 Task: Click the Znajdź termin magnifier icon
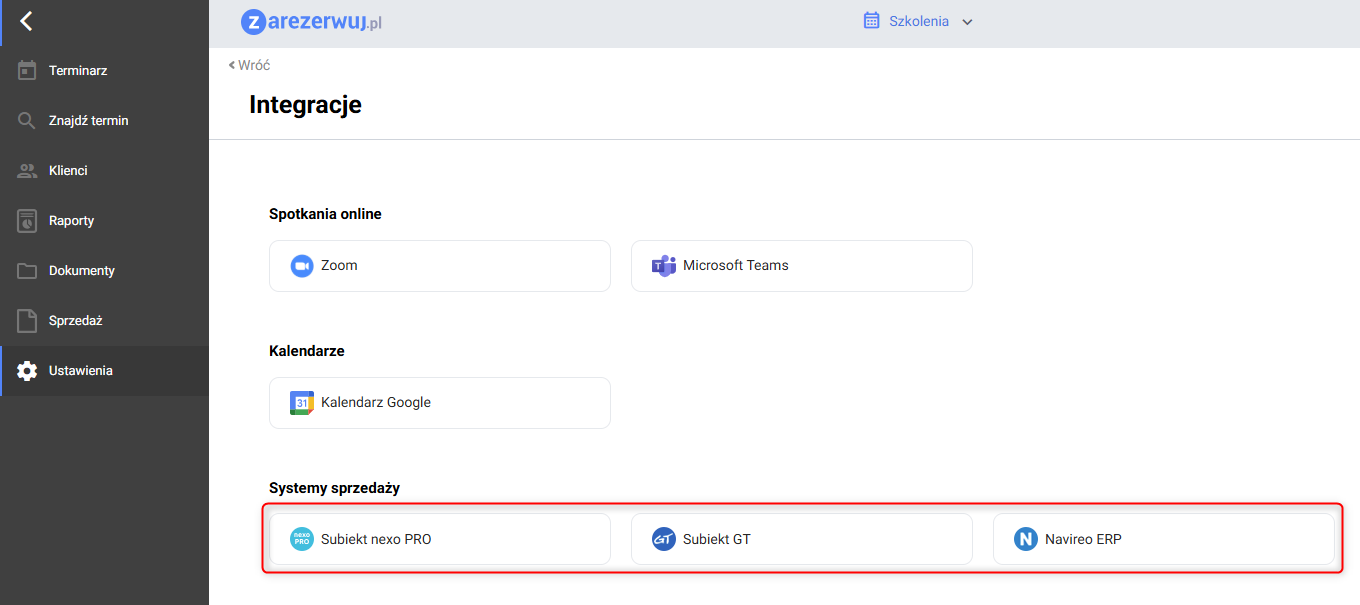tap(27, 121)
